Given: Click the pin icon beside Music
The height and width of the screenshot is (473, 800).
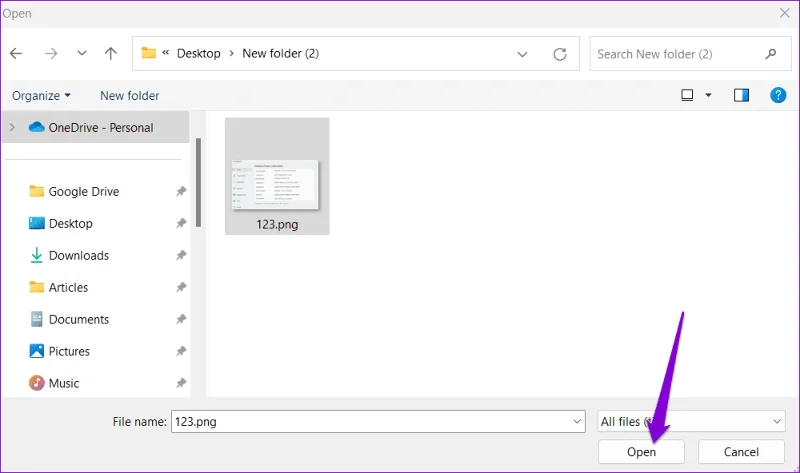Looking at the screenshot, I should [x=181, y=383].
